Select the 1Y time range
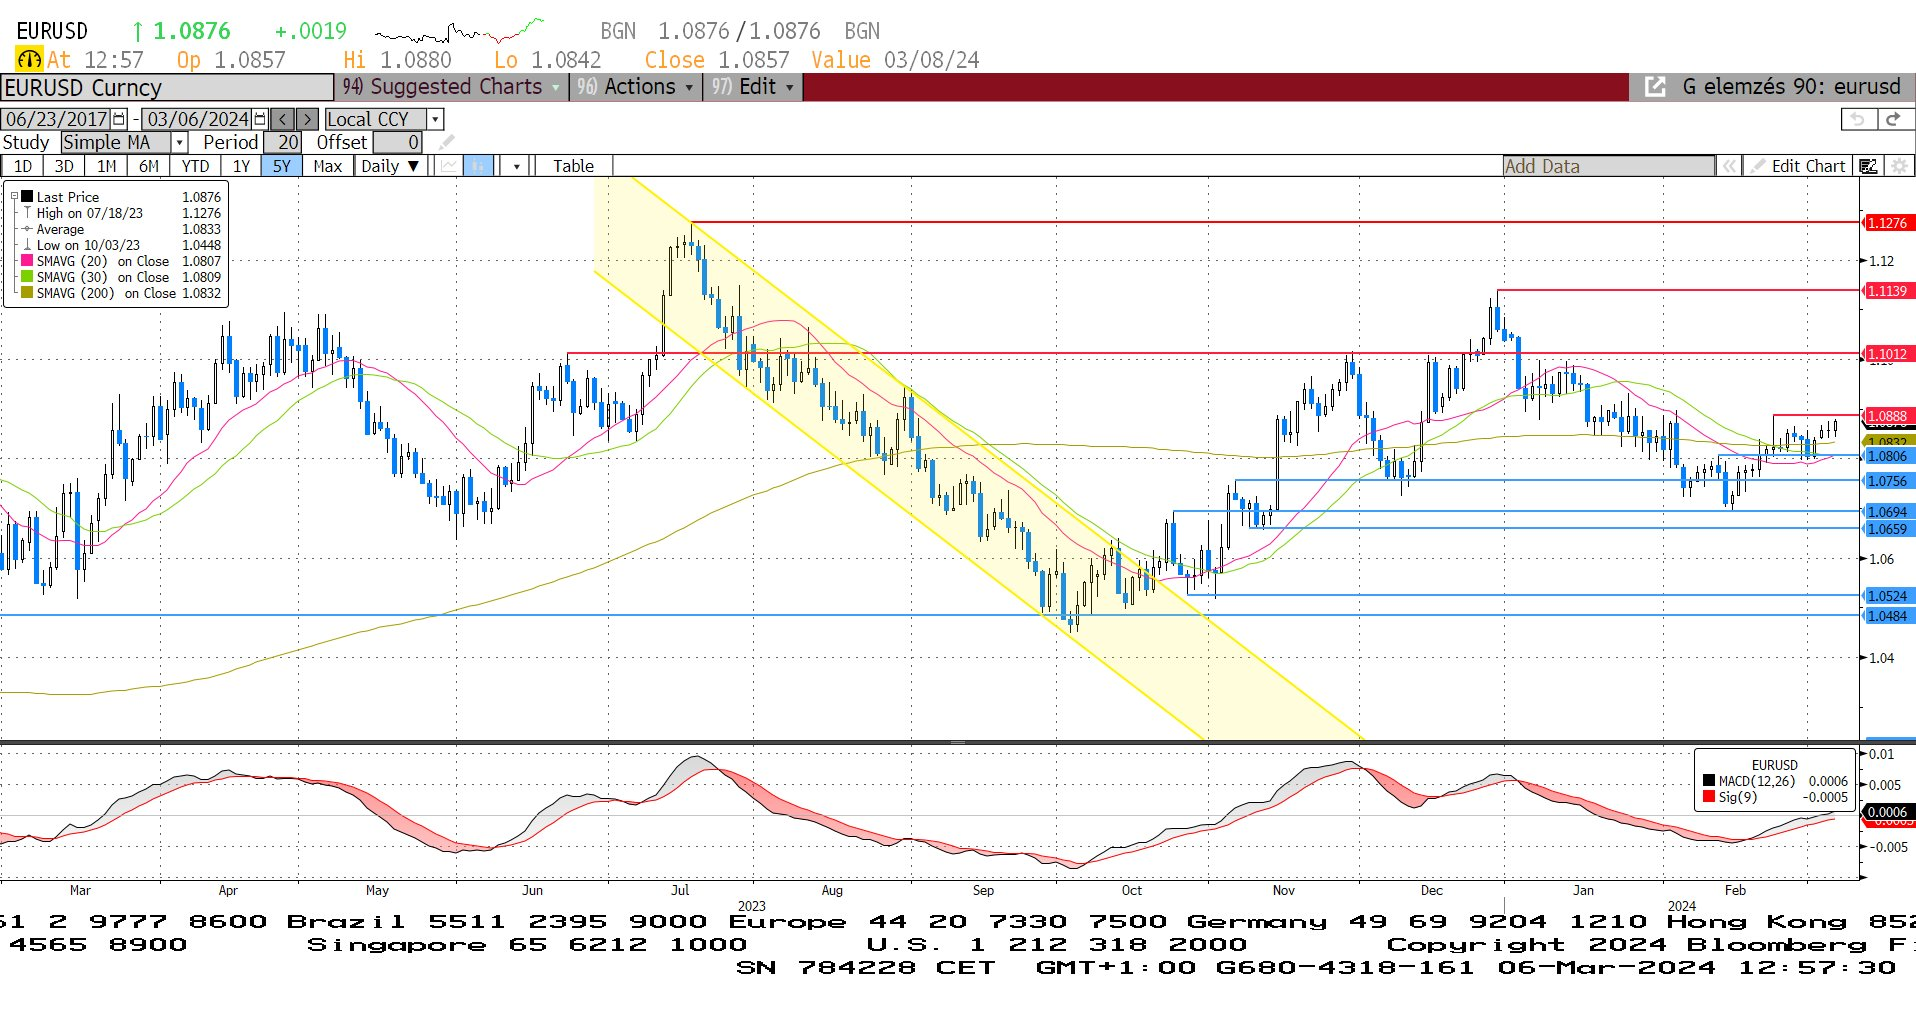This screenshot has height=1023, width=1916. pos(241,166)
